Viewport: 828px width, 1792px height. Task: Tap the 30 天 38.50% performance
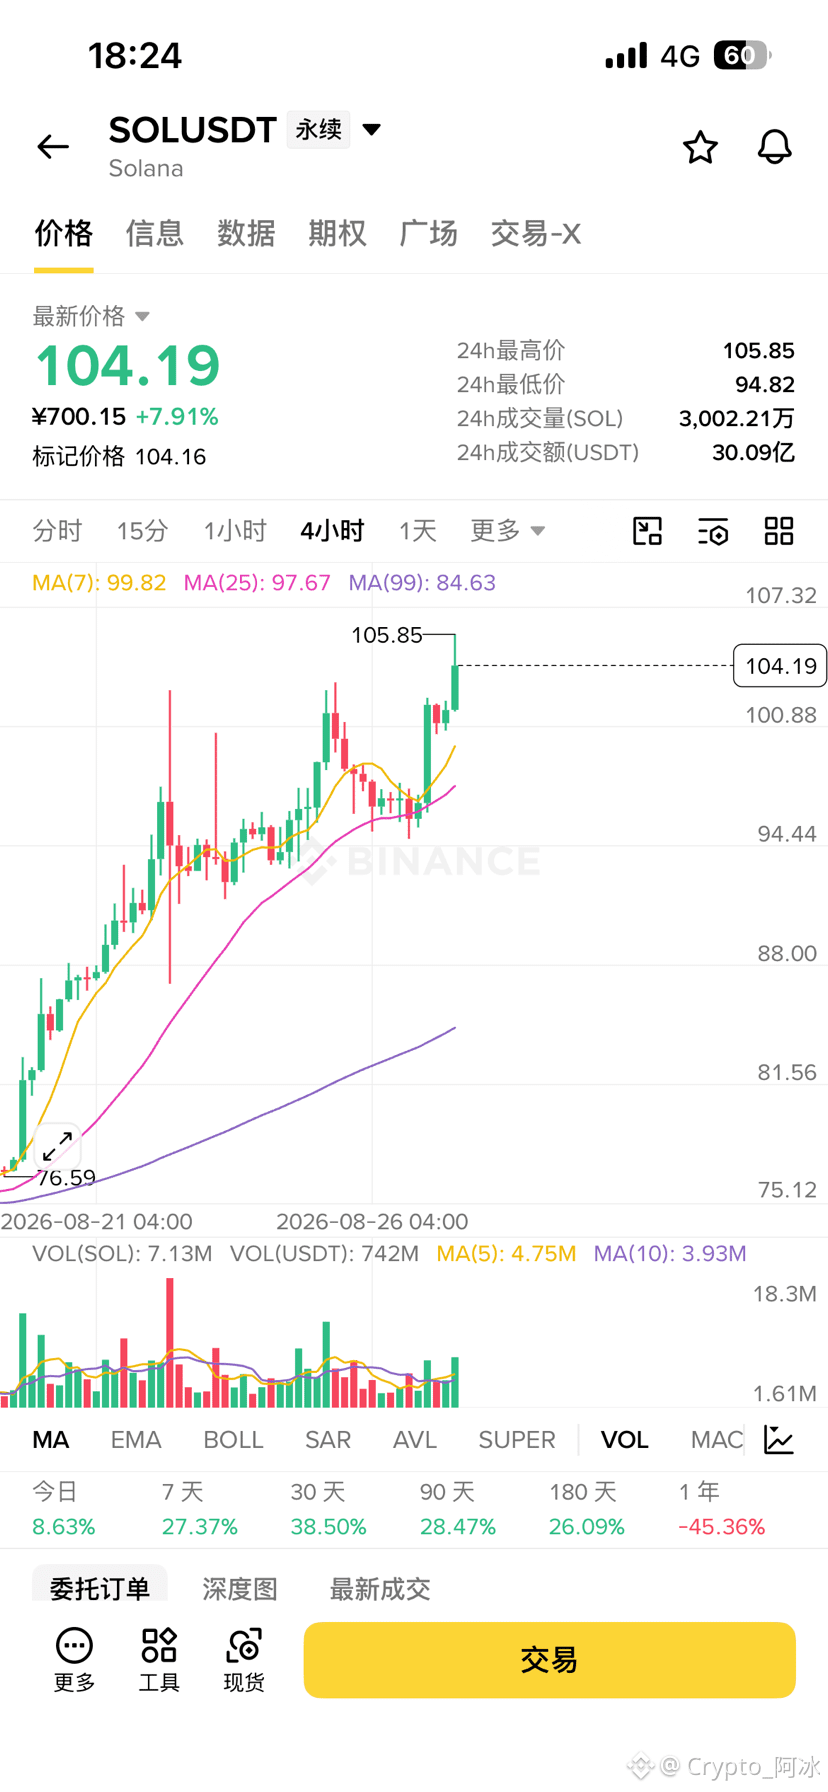click(x=328, y=1510)
